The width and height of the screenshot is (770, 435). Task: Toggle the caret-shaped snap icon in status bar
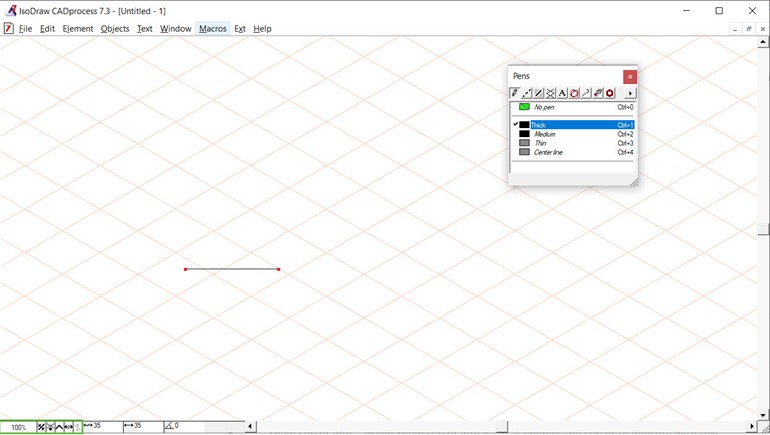[x=59, y=427]
